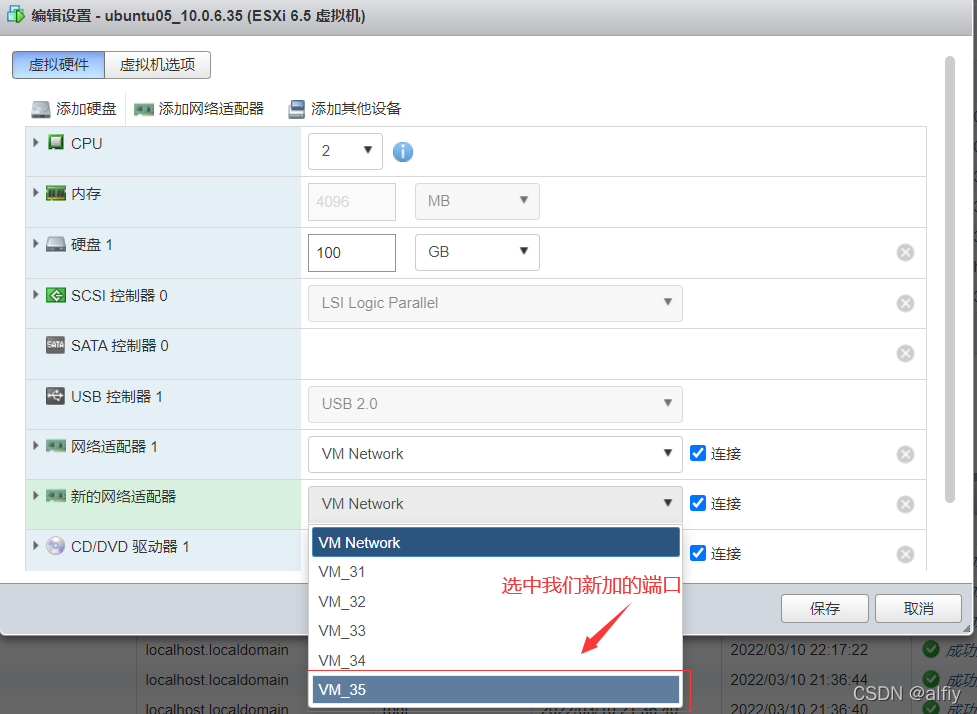Expand the hard disk 1 settings row
Screen dimensions: 977x714
pyautogui.click(x=36, y=244)
